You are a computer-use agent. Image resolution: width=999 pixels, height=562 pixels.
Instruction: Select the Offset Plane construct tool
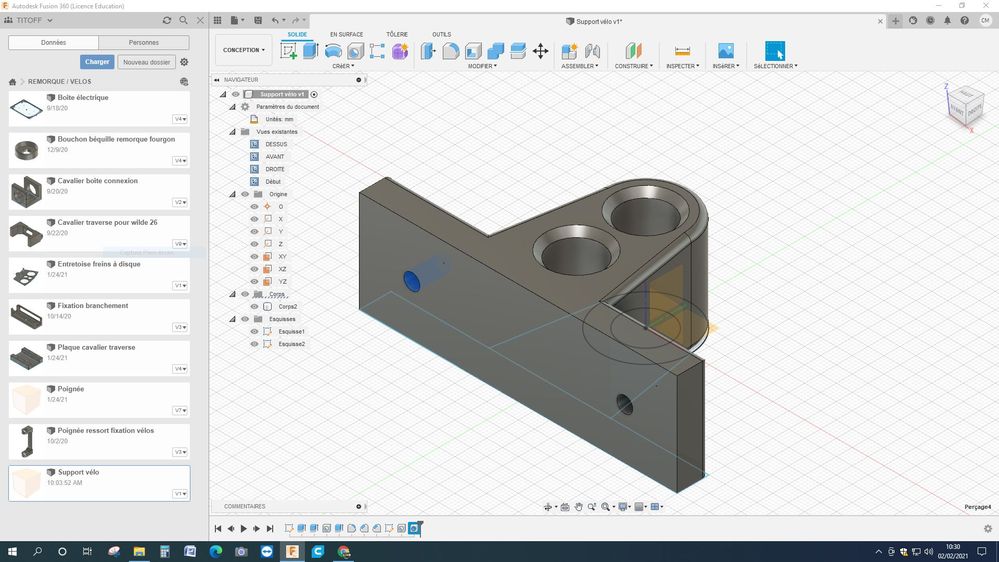point(633,51)
